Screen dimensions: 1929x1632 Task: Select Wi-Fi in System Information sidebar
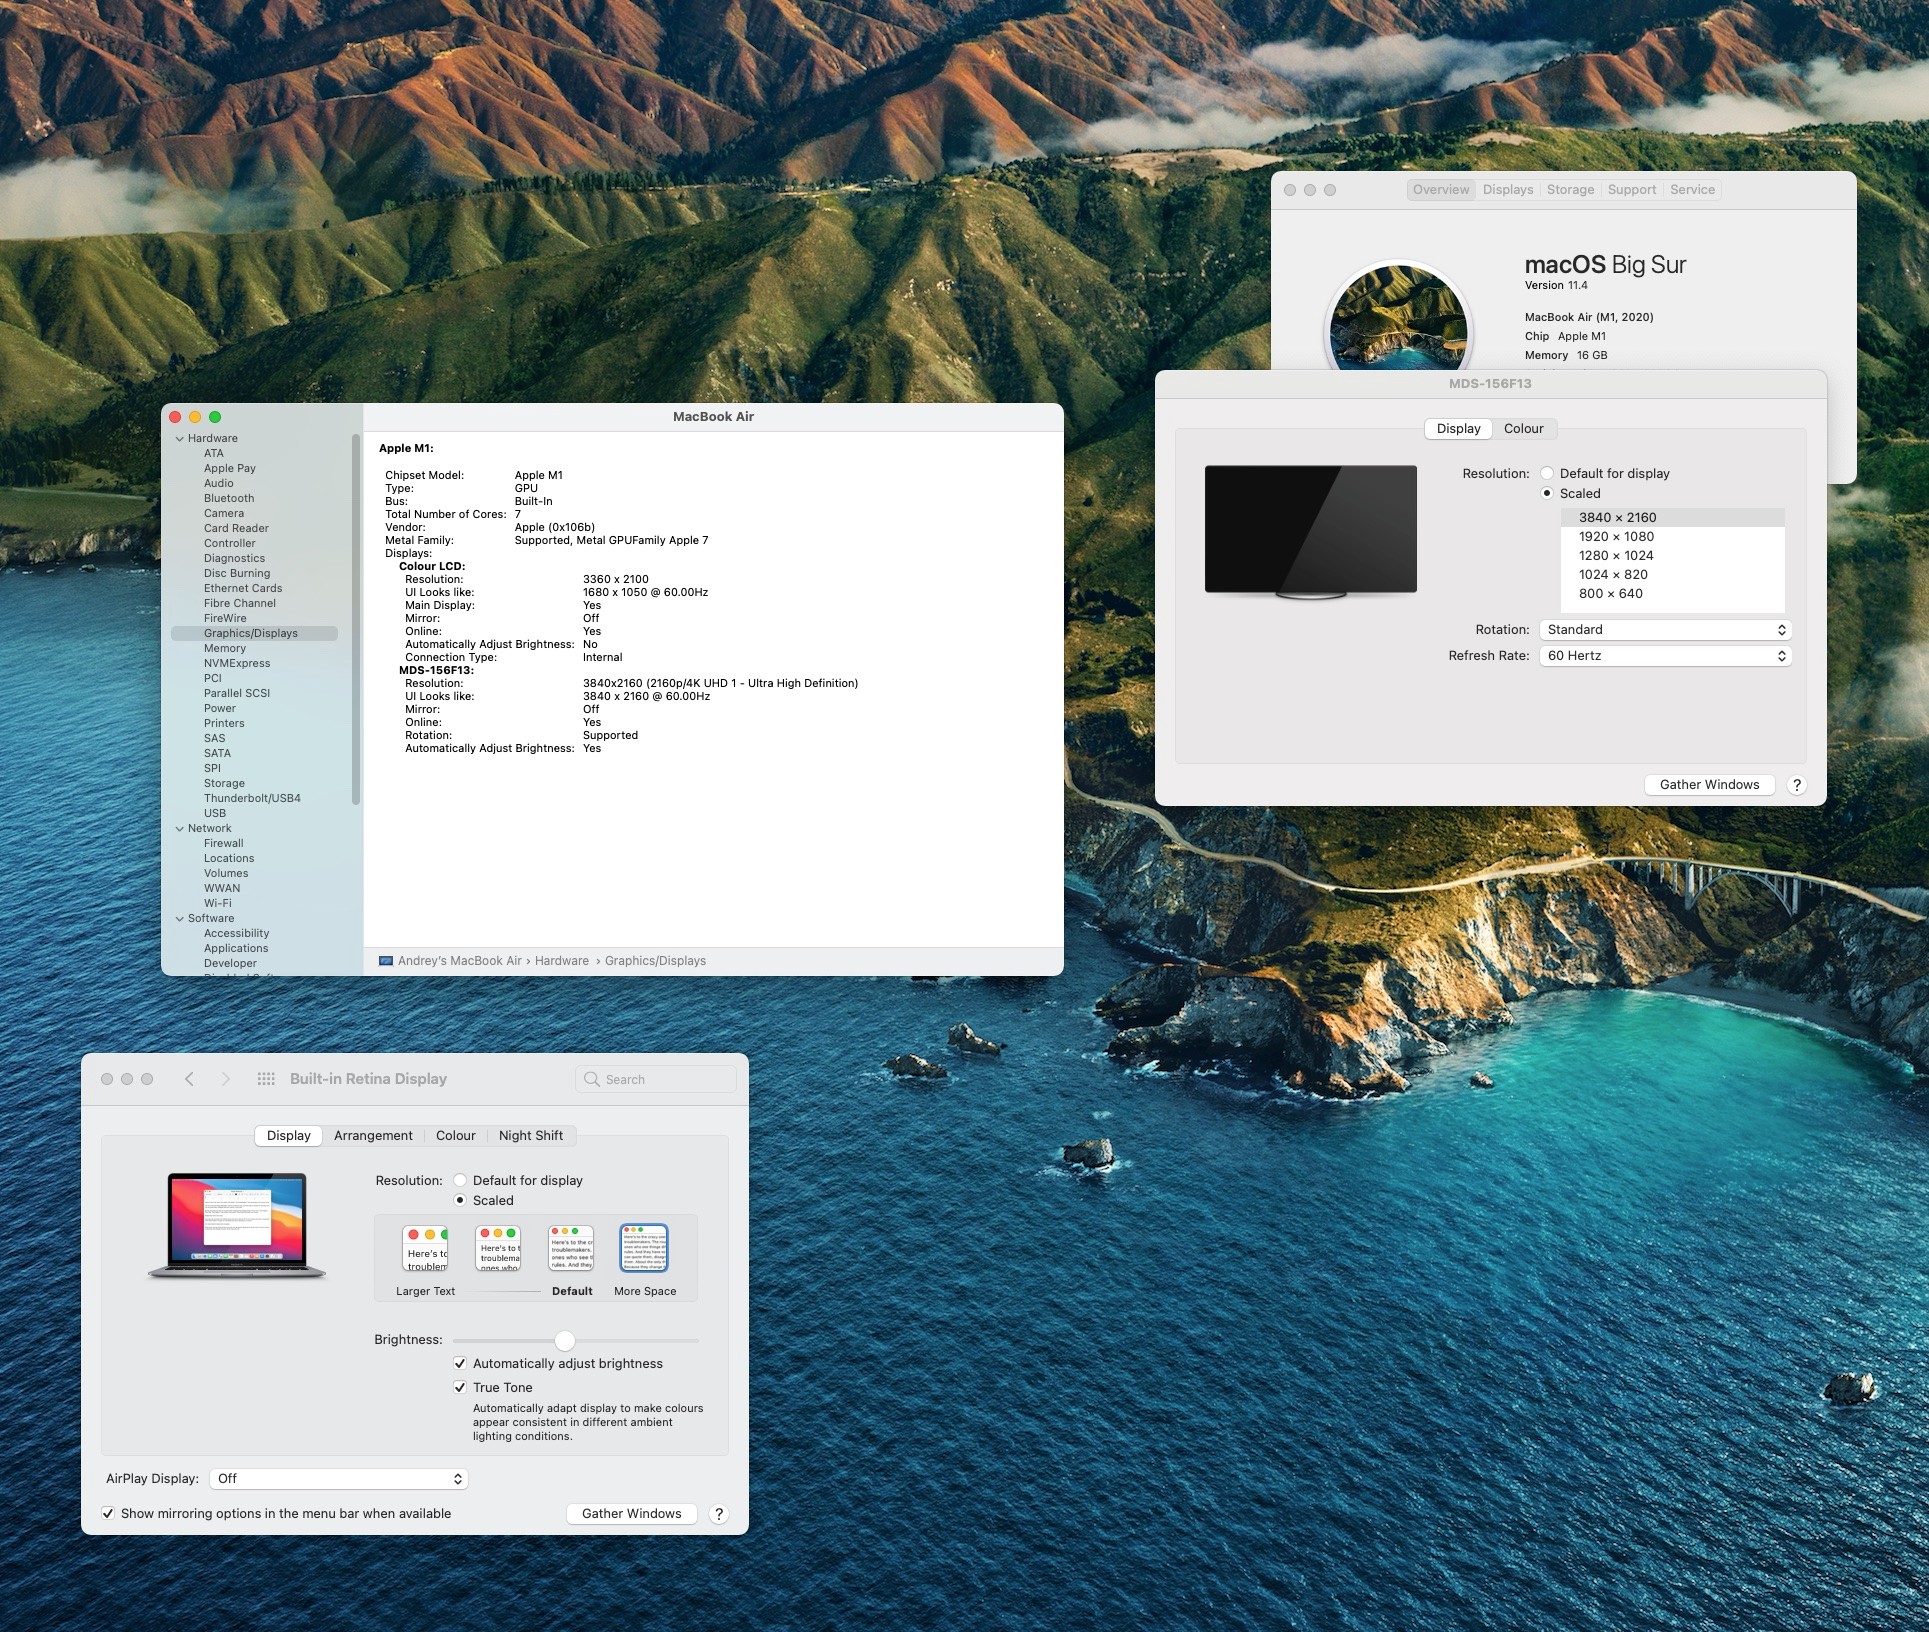click(x=218, y=903)
